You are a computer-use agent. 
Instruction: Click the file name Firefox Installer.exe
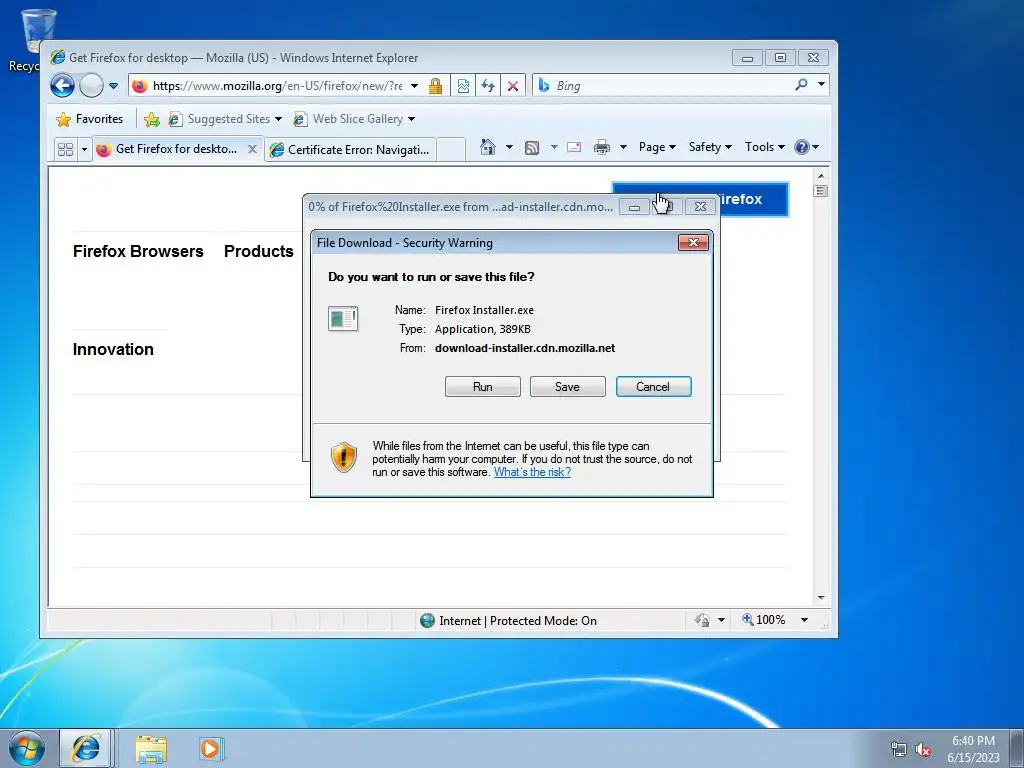[485, 310]
